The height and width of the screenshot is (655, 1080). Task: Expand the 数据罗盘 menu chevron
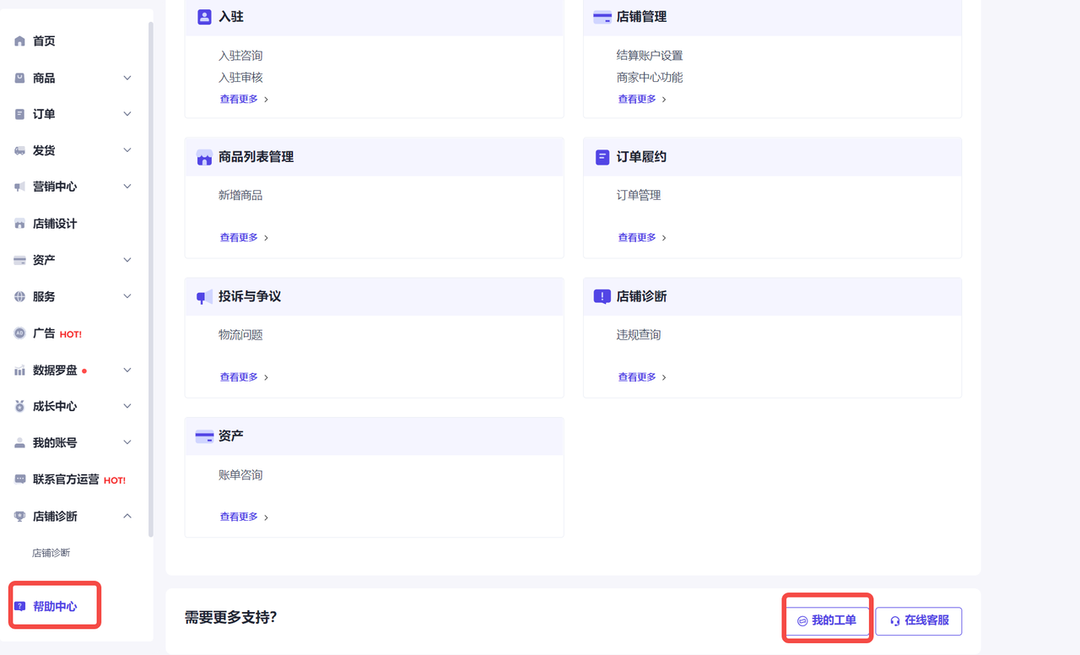(x=127, y=370)
